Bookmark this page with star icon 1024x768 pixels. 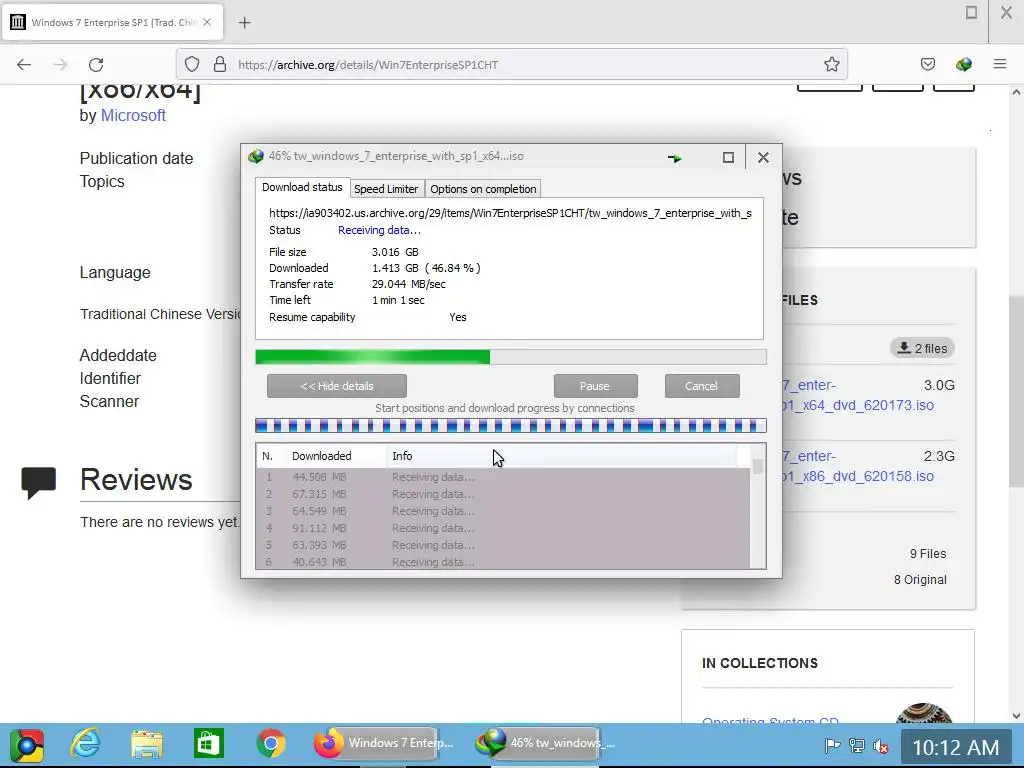click(x=831, y=64)
